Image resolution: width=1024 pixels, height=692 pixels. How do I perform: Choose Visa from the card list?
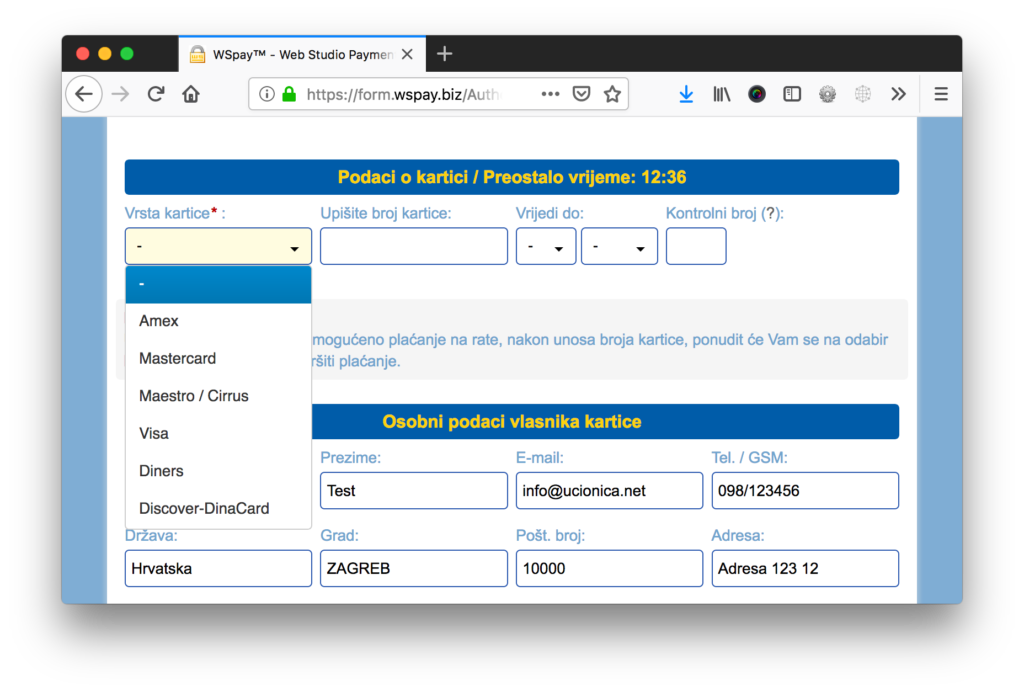pyautogui.click(x=154, y=434)
